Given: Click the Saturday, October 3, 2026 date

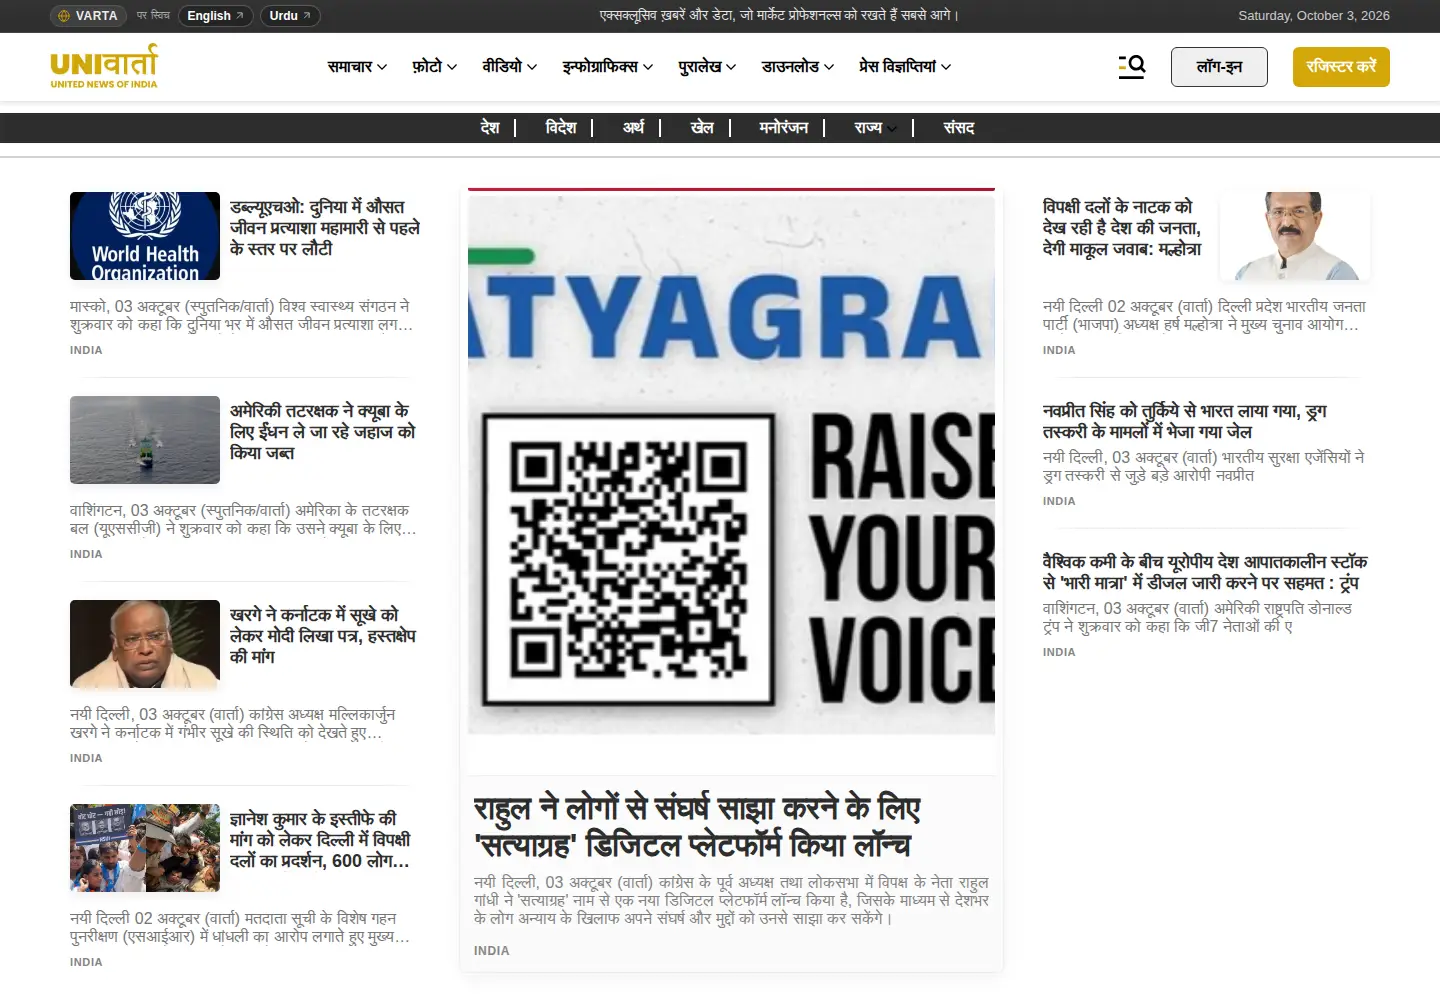Looking at the screenshot, I should pos(1314,16).
